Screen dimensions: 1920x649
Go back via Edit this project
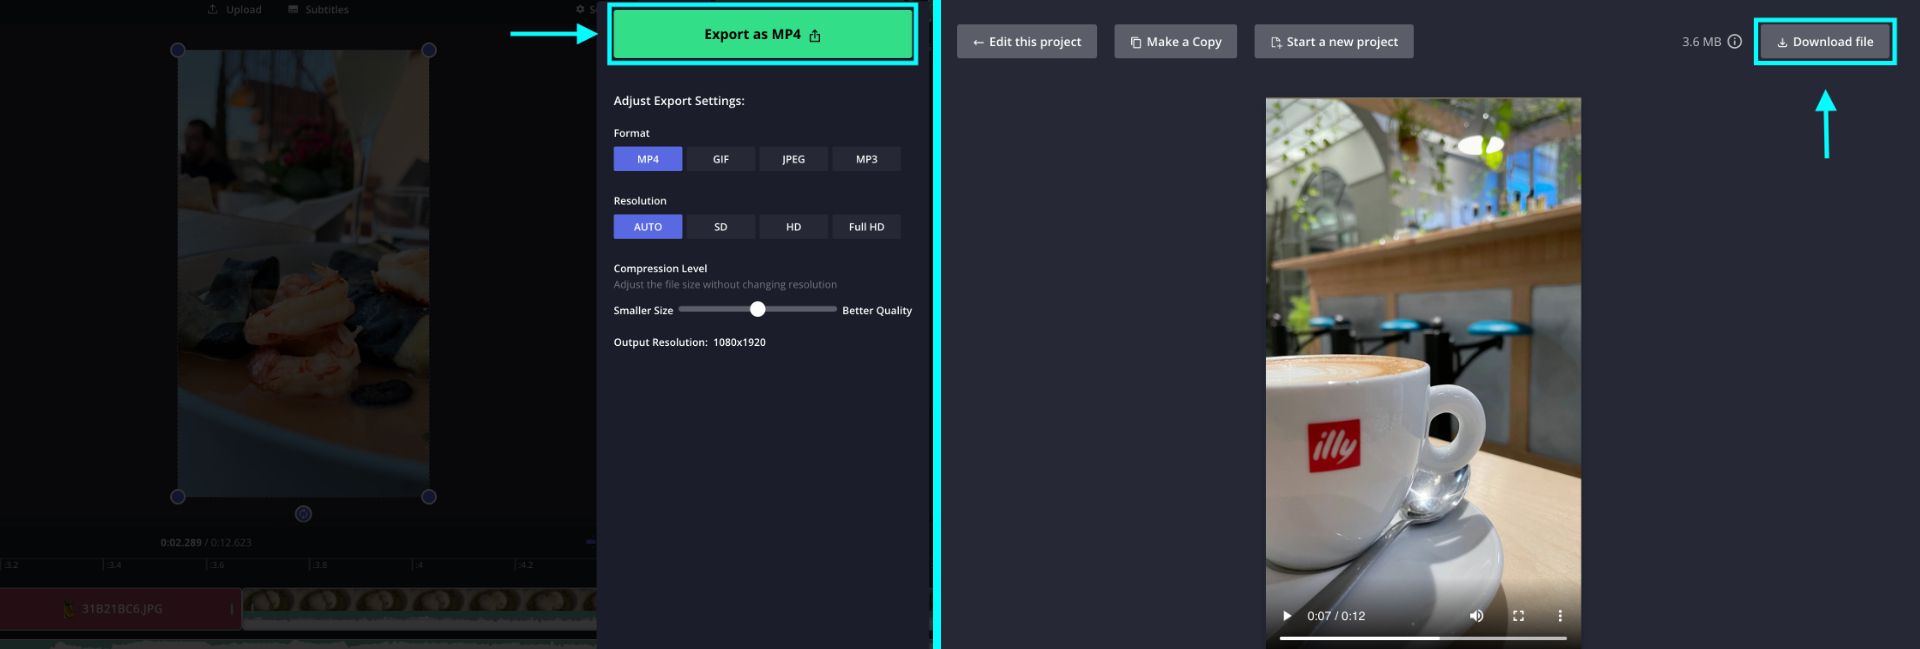tap(1026, 42)
